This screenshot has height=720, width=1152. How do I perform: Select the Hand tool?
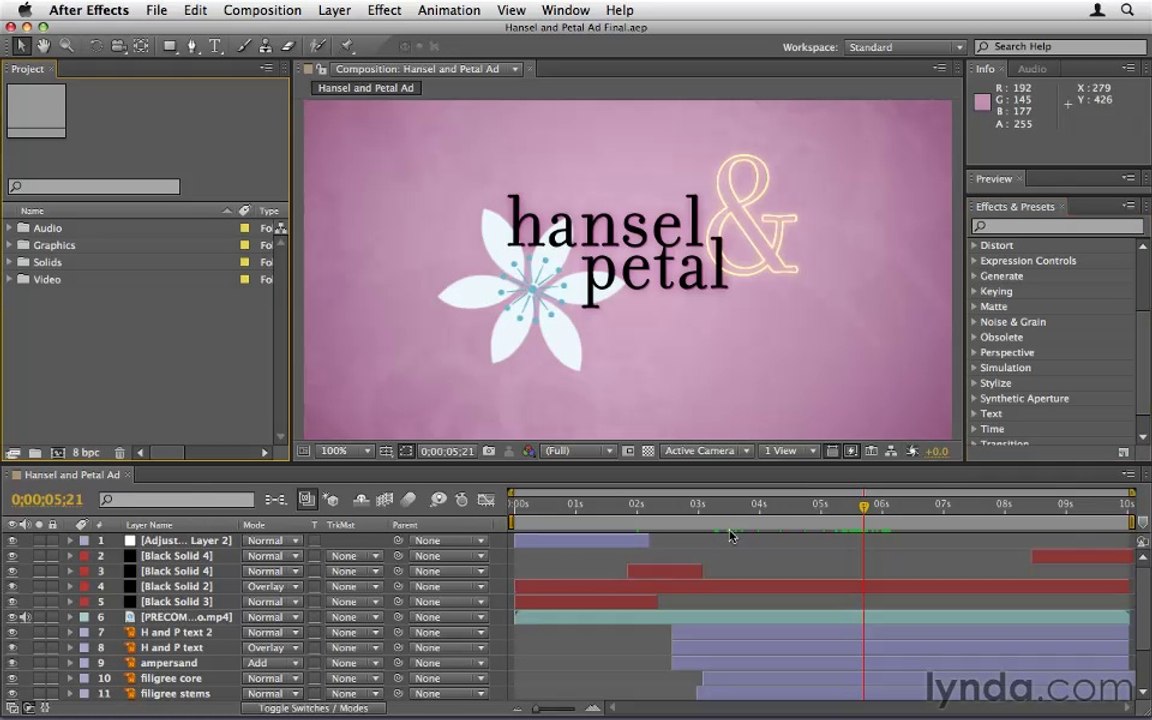[43, 46]
